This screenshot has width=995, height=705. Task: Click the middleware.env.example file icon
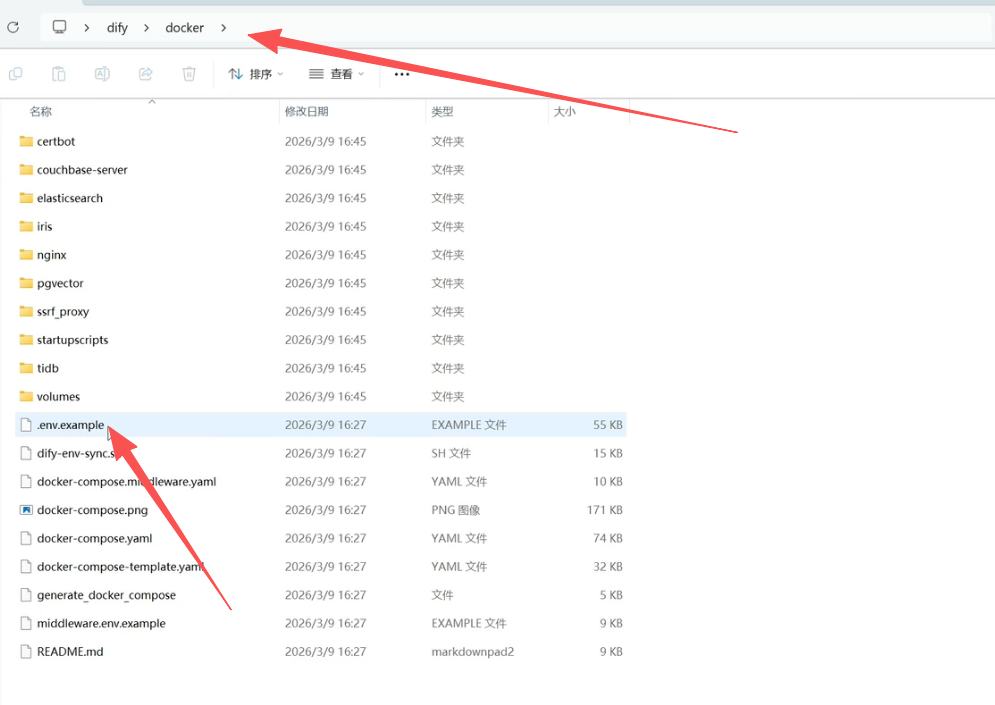[26, 623]
